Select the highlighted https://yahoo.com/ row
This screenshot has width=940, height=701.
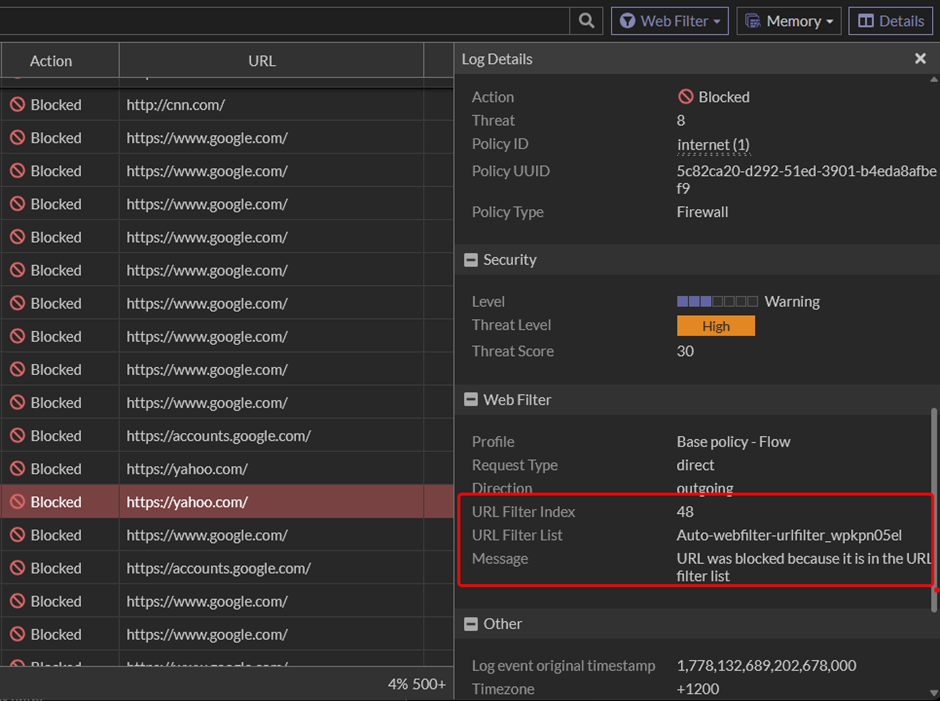227,501
